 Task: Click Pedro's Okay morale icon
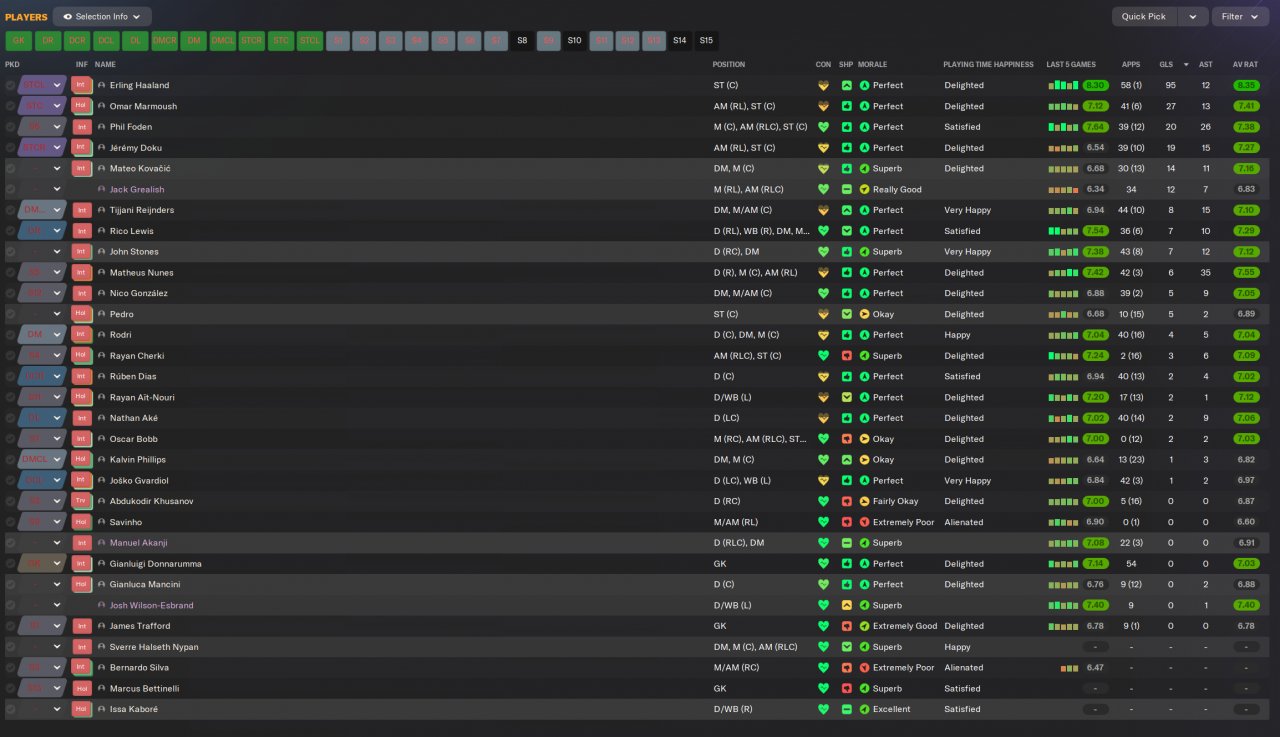(x=865, y=314)
